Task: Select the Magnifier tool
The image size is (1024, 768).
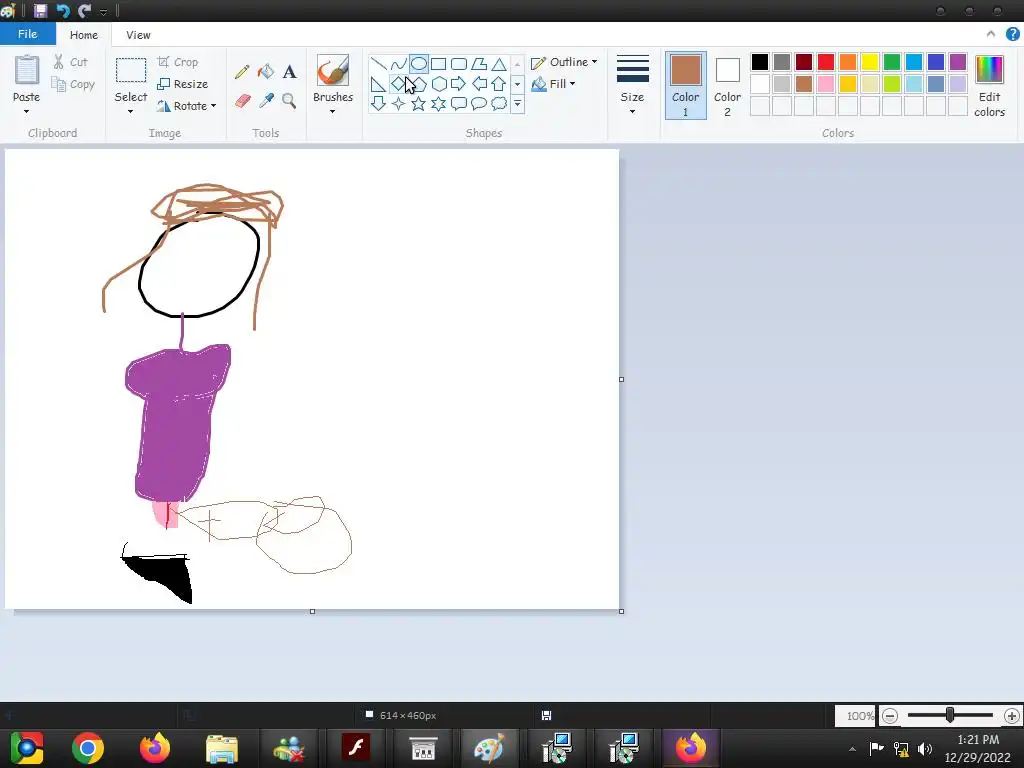Action: (289, 101)
